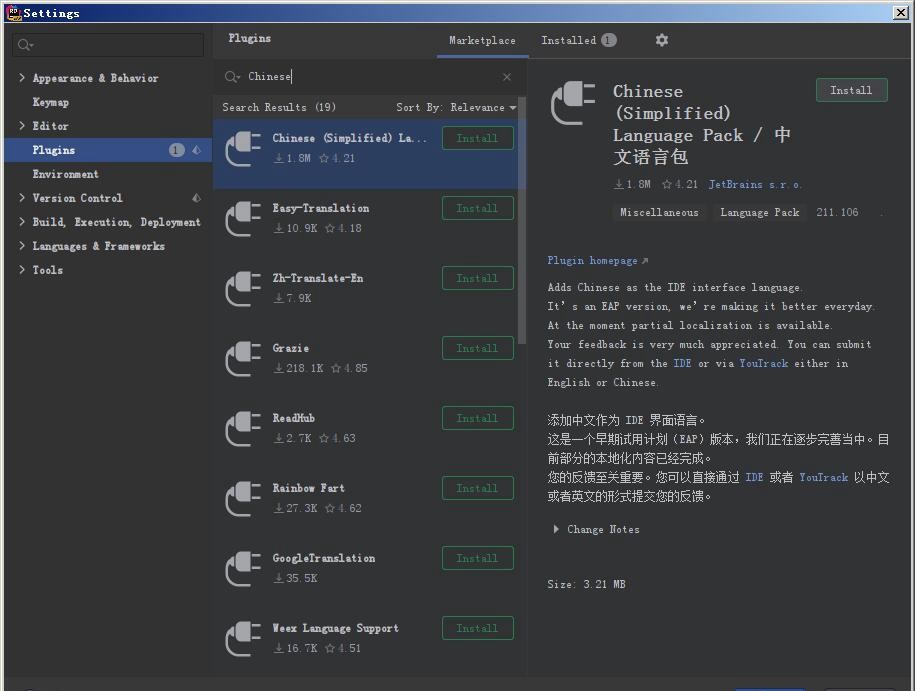Select the Zh-Translate-En plugin icon
This screenshot has width=915, height=691.
[x=243, y=289]
